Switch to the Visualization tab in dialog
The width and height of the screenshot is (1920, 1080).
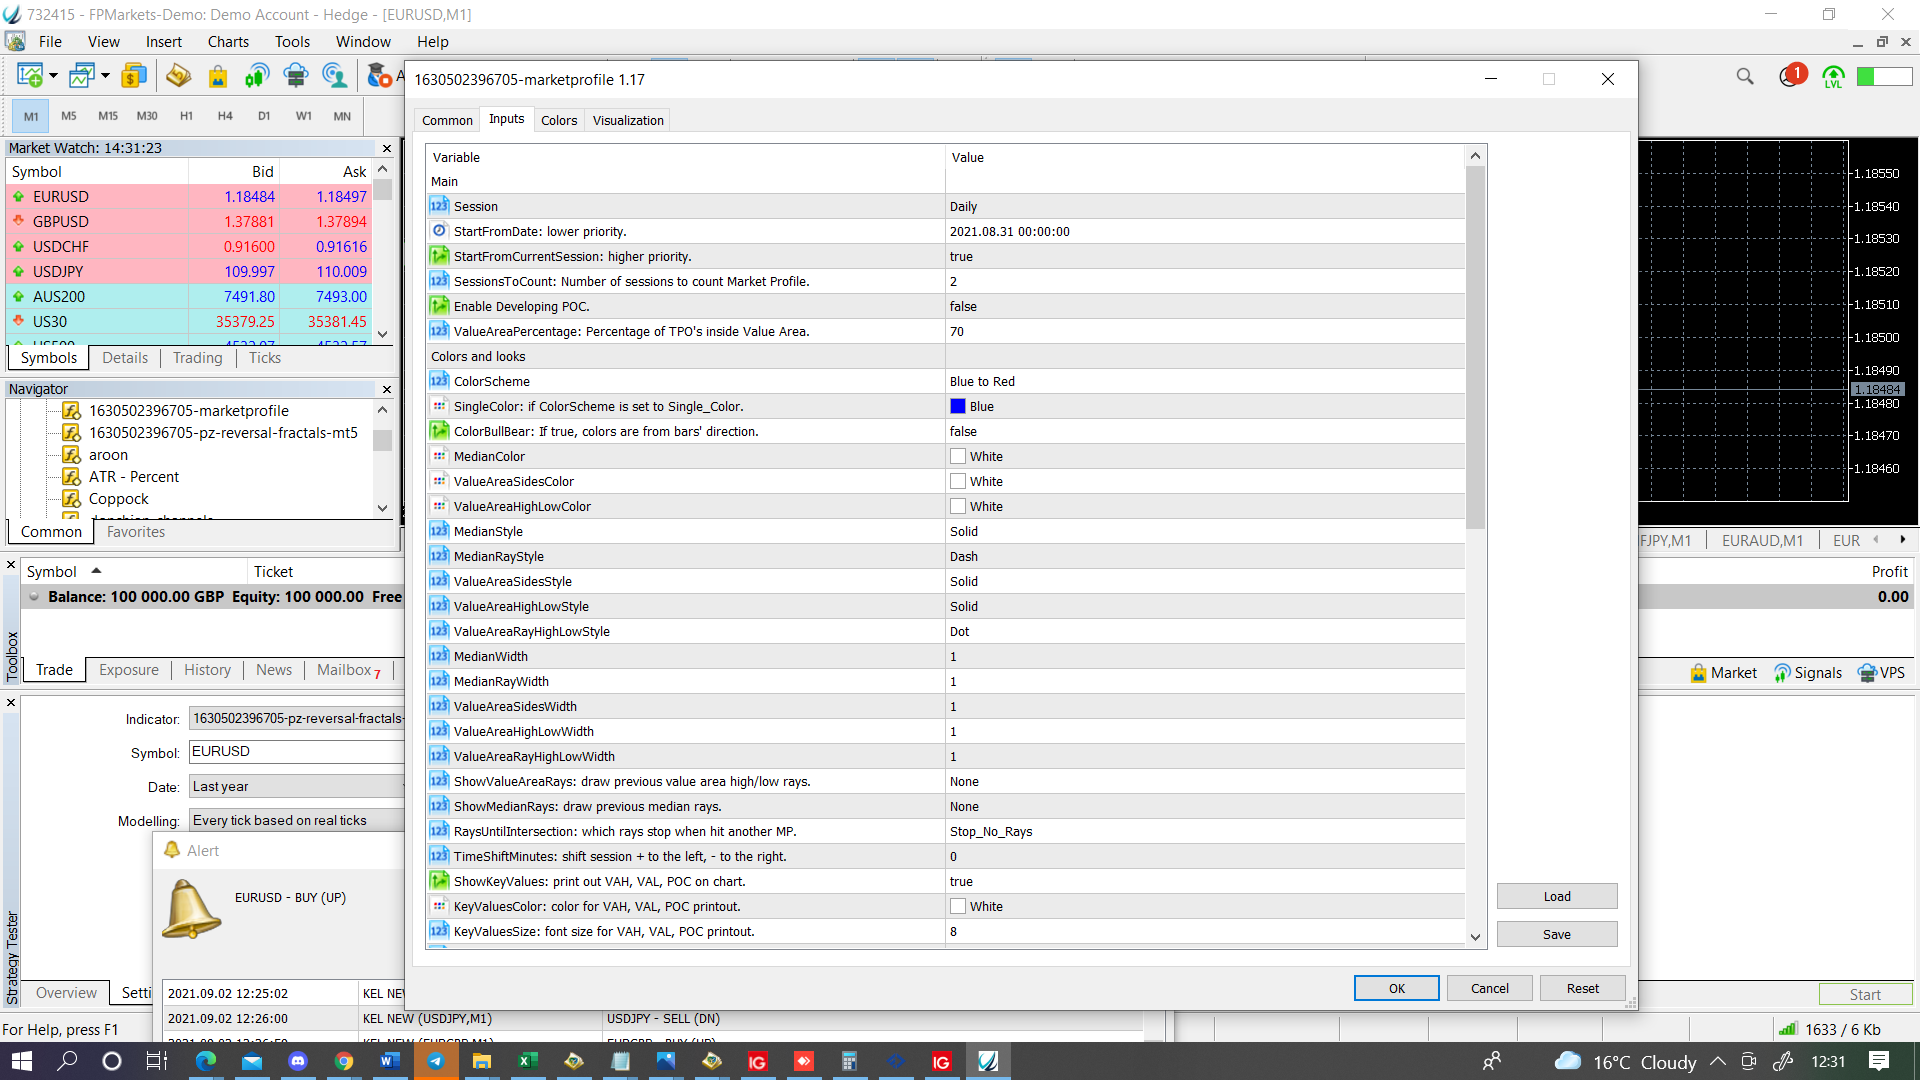tap(628, 120)
